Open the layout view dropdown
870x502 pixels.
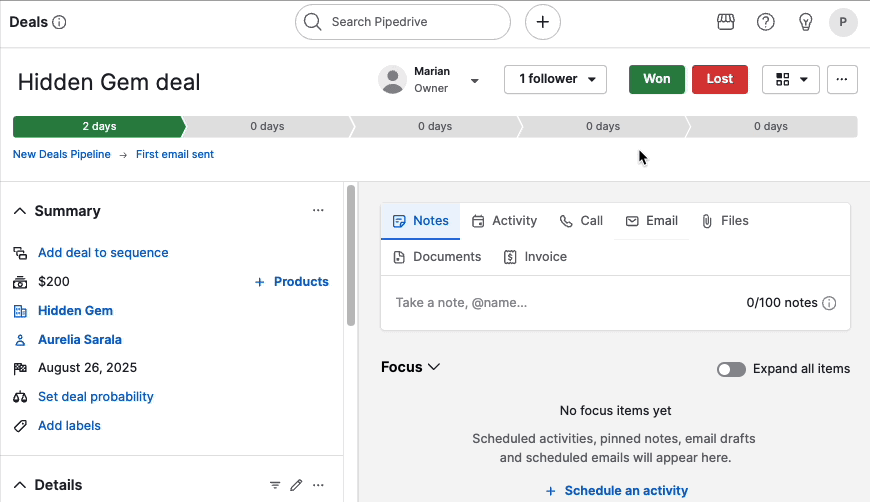(790, 79)
